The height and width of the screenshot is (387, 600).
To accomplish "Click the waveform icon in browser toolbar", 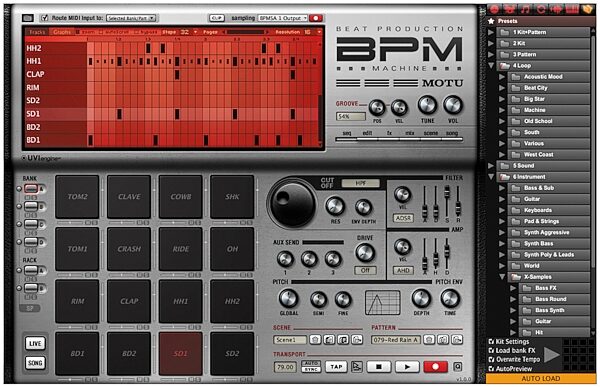I will click(x=556, y=9).
